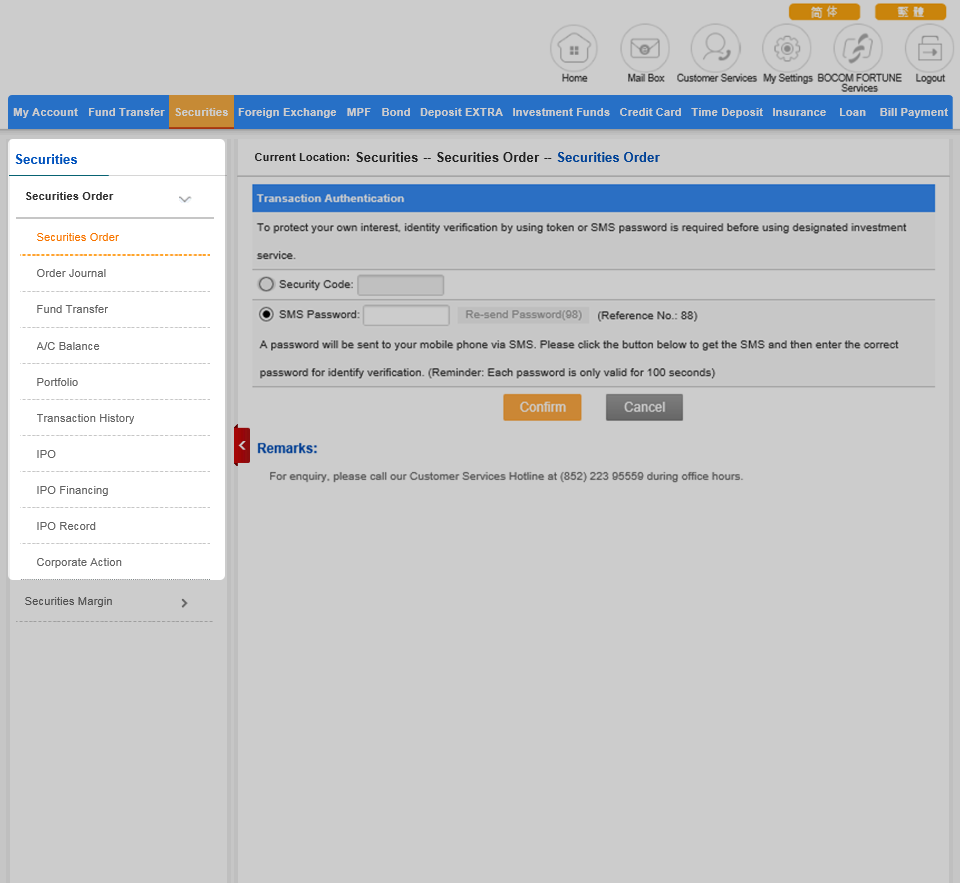Open the Foreign Exchange tab
The image size is (960, 883).
[x=287, y=112]
